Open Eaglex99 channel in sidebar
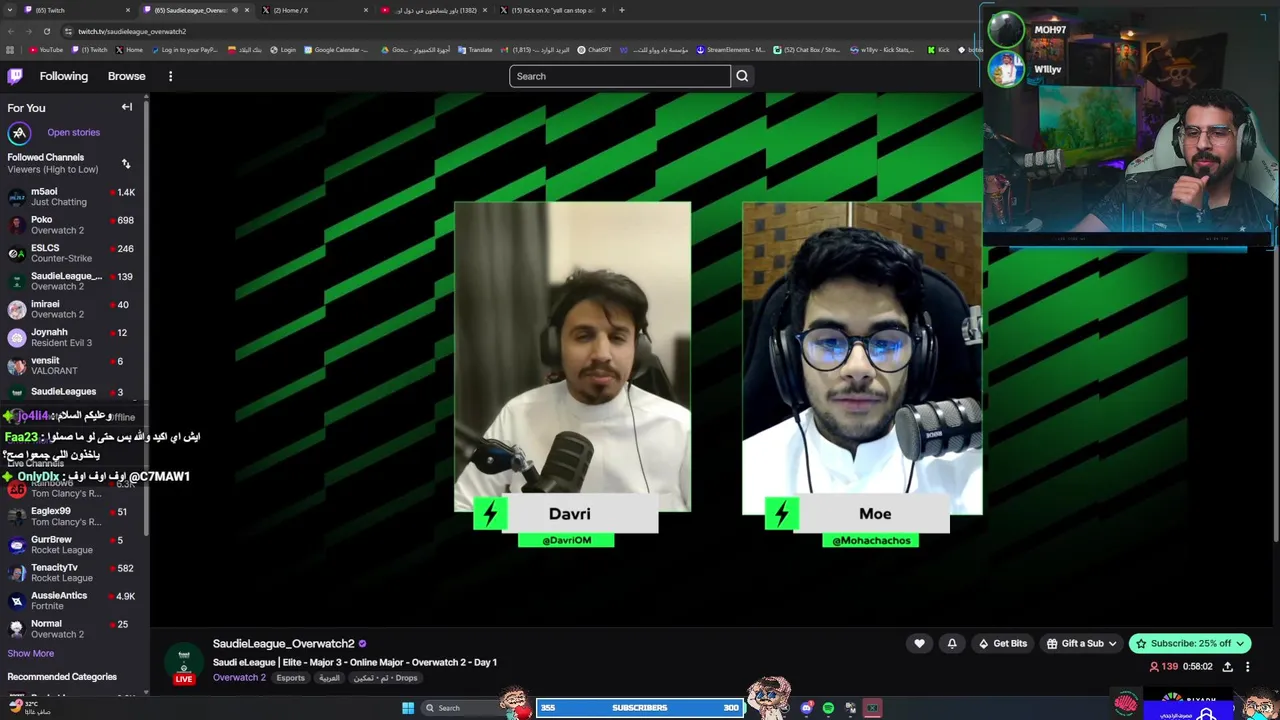The height and width of the screenshot is (720, 1280). (x=72, y=516)
